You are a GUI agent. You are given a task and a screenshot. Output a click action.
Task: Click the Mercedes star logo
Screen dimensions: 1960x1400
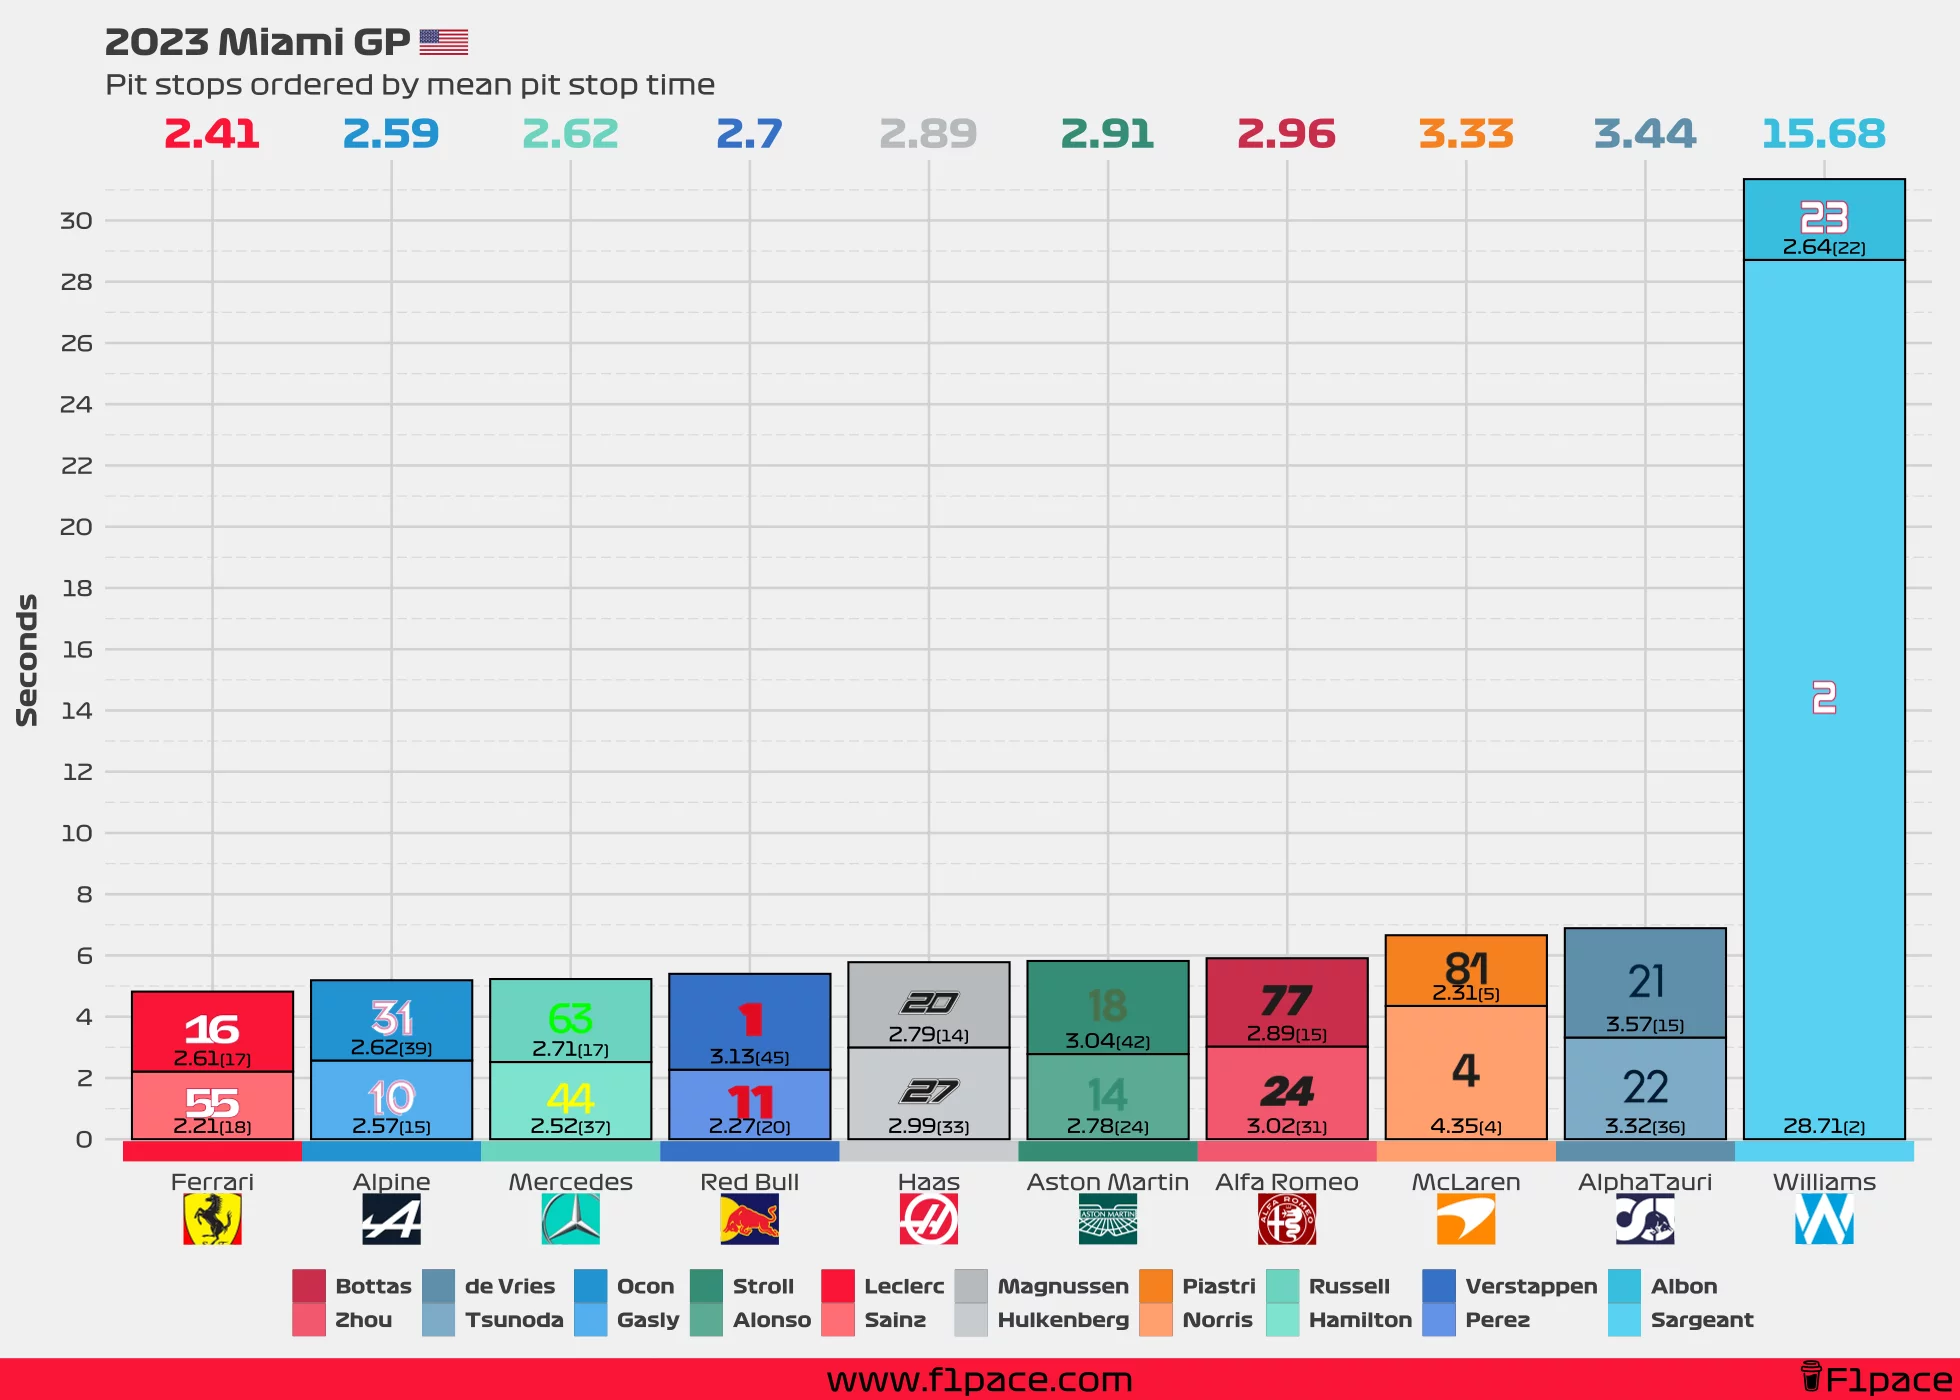point(570,1220)
